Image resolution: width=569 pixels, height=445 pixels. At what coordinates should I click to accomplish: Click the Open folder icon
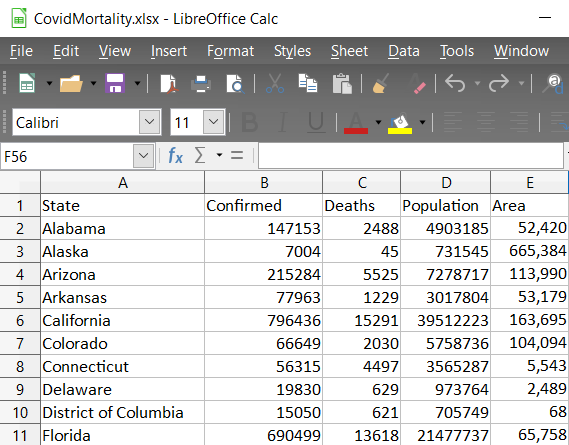pyautogui.click(x=71, y=83)
